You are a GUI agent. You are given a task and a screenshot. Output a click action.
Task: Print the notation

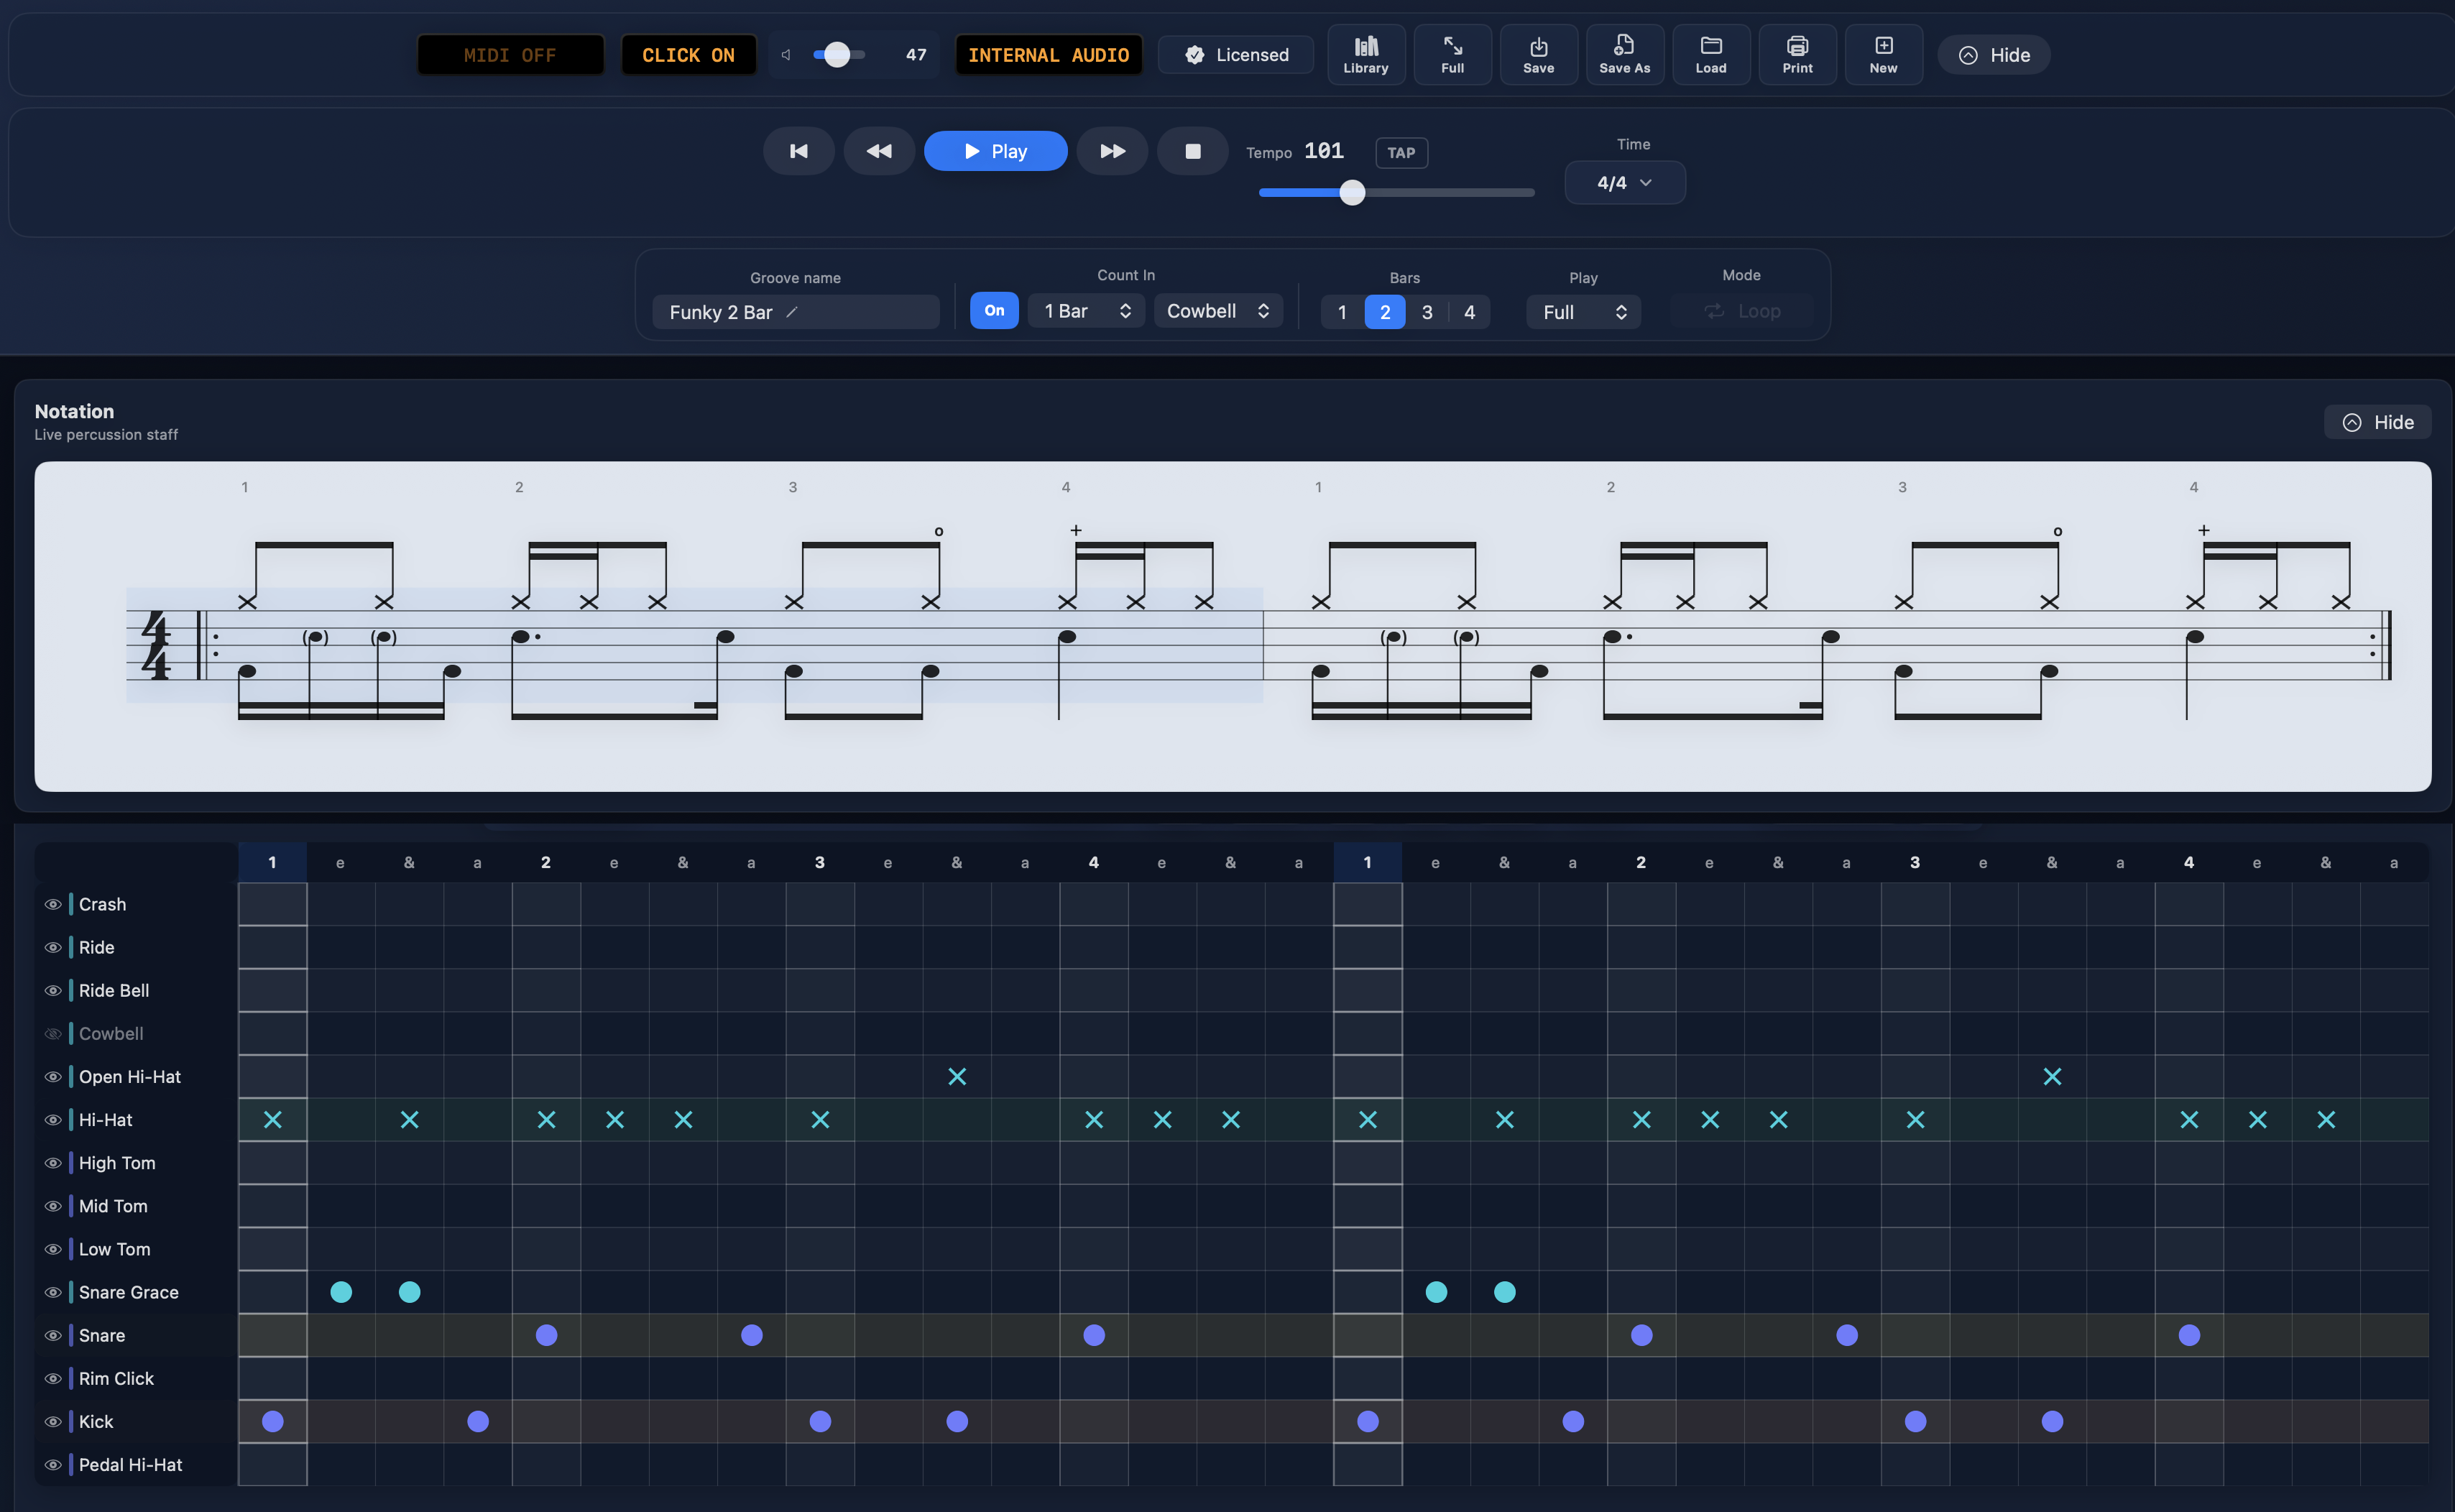click(x=1797, y=55)
